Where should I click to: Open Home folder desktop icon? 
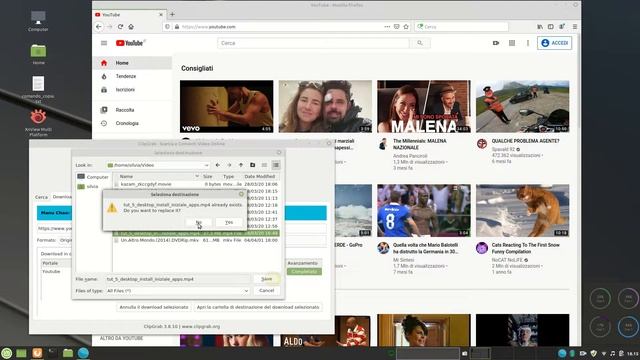pyautogui.click(x=38, y=54)
